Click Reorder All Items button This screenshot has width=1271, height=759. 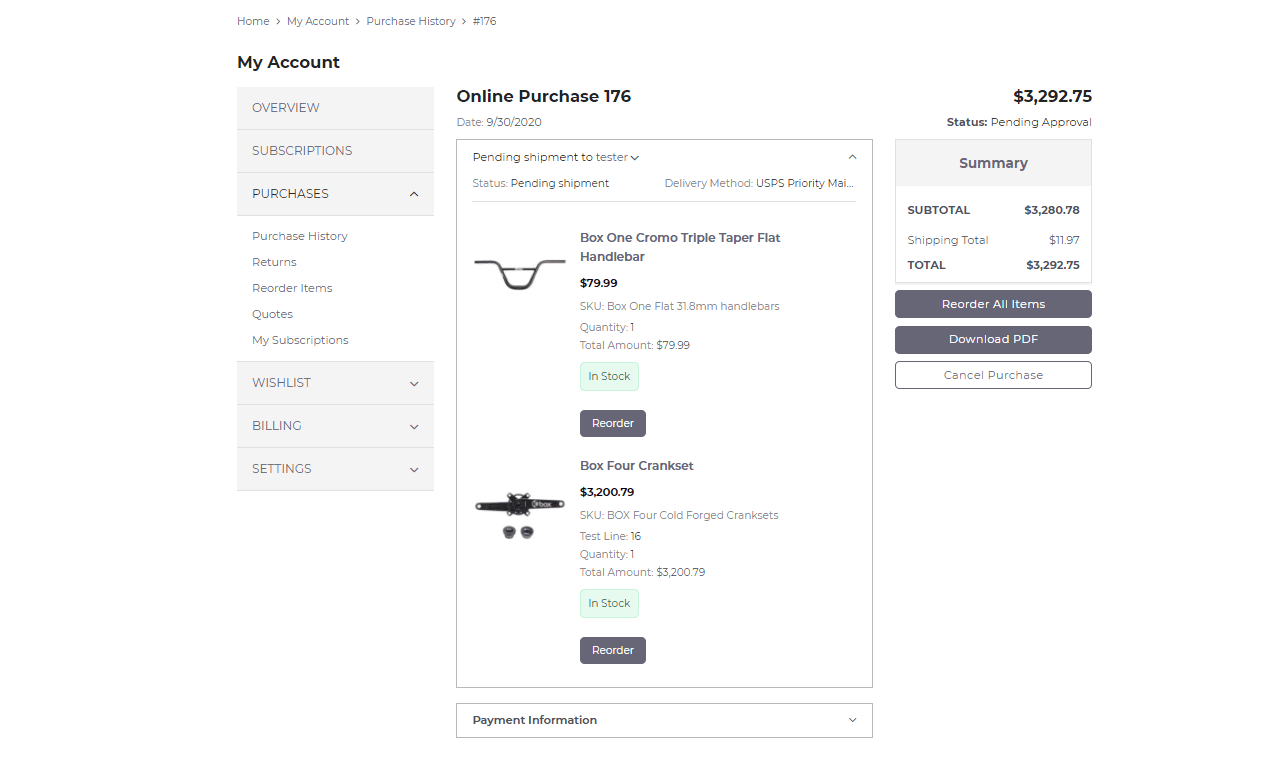(993, 304)
